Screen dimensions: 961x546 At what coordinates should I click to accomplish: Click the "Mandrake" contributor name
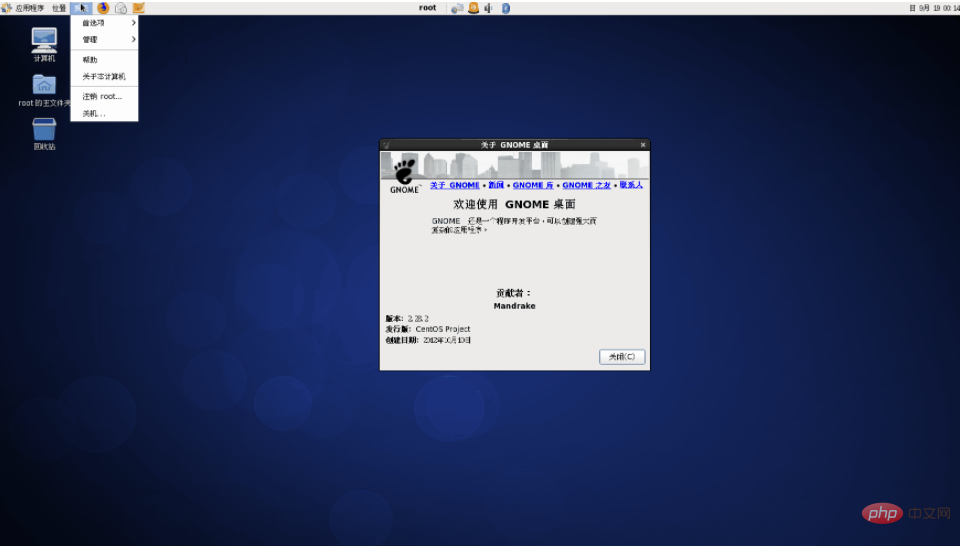[514, 306]
